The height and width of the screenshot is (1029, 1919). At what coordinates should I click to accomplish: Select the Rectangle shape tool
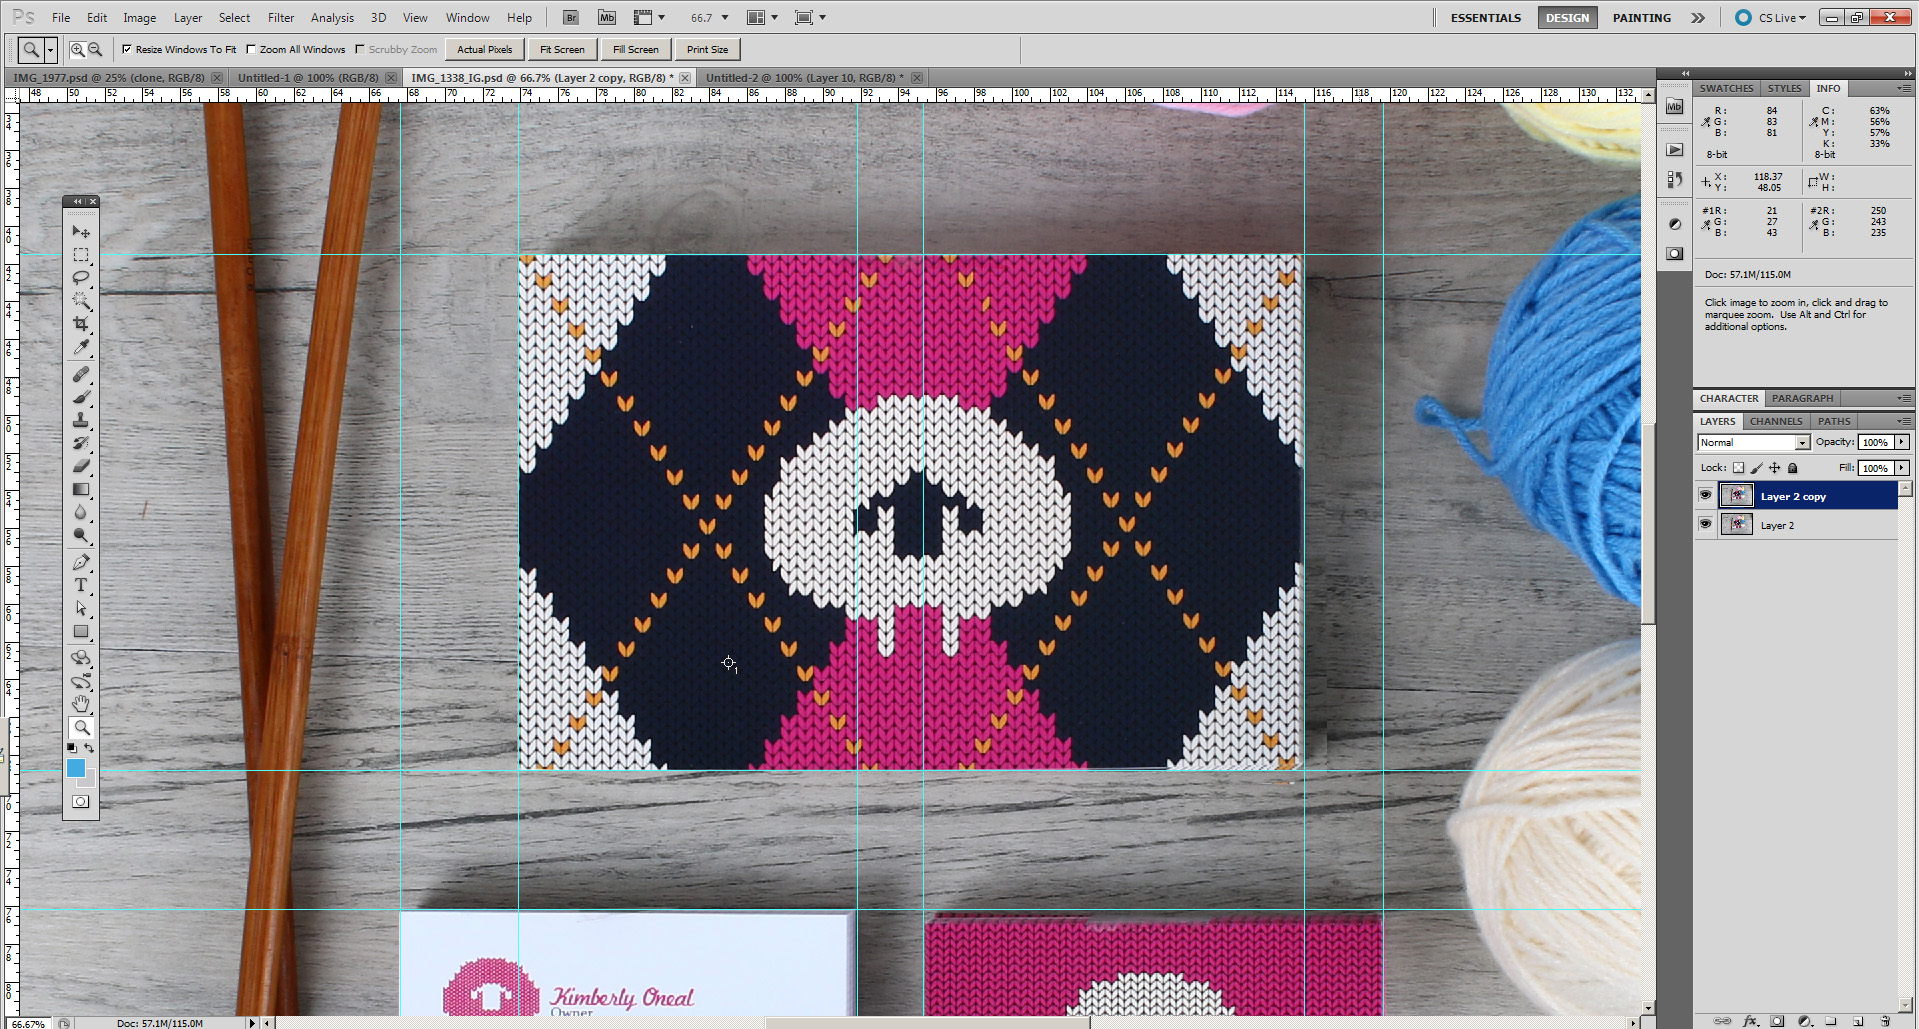[x=81, y=632]
